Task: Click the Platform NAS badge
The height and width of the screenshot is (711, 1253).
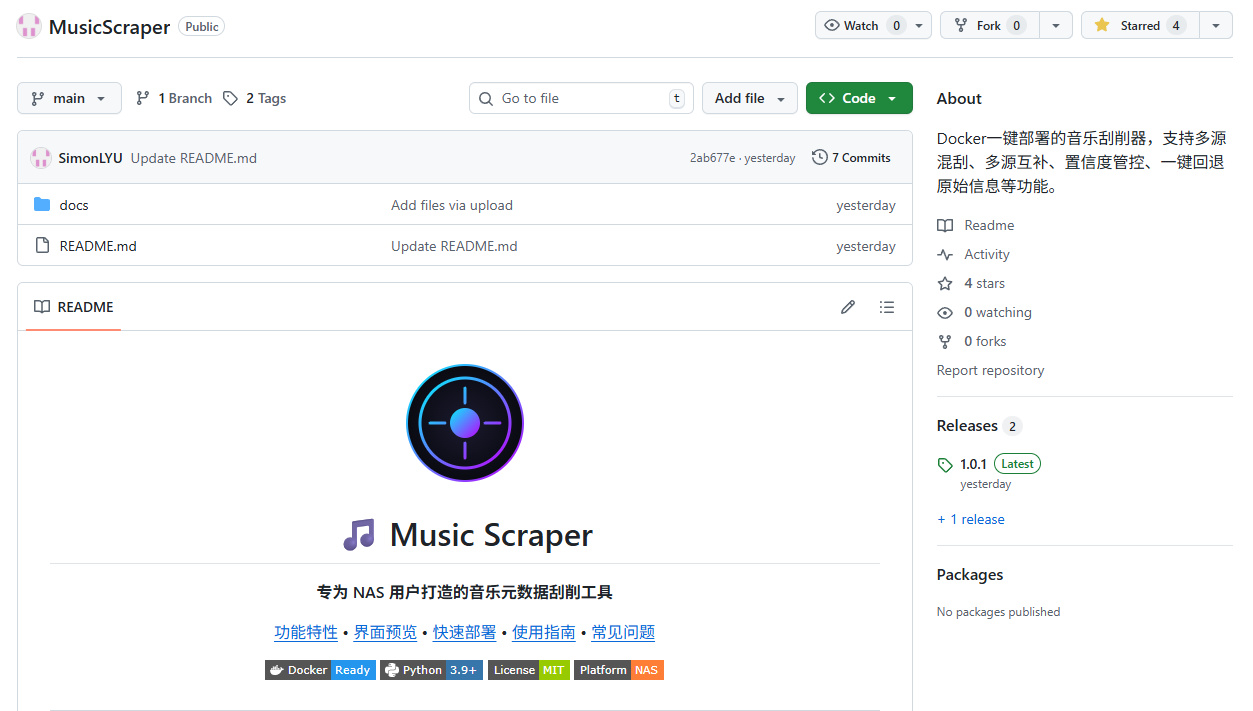Action: 619,670
